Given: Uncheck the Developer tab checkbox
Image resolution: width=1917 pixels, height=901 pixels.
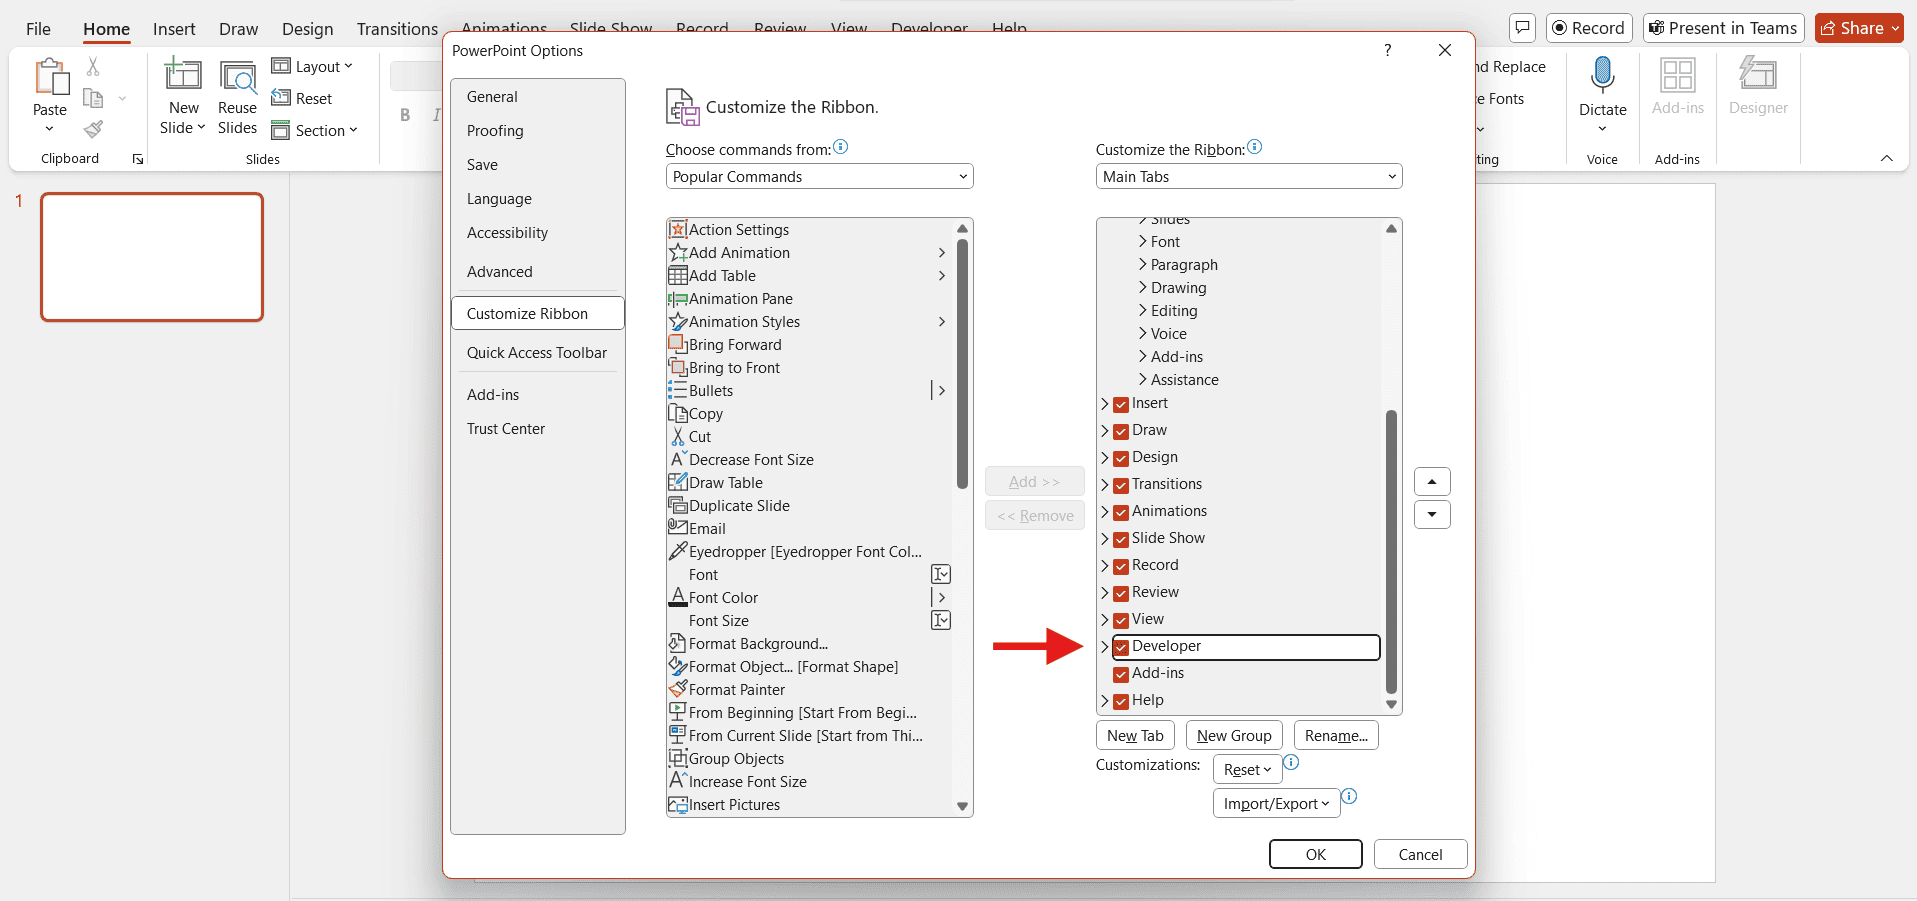Looking at the screenshot, I should [x=1121, y=647].
